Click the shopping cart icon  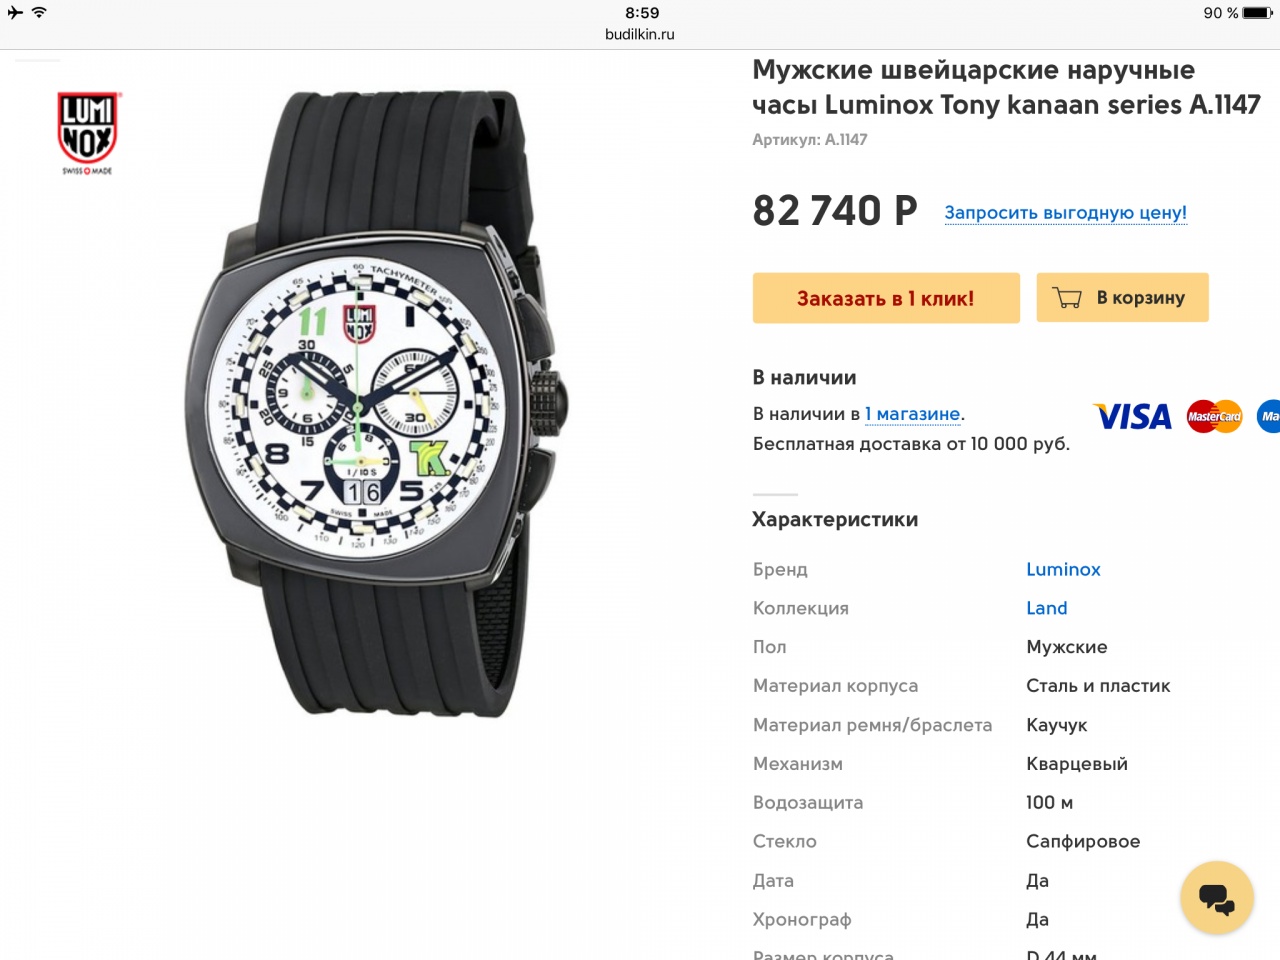[1067, 298]
